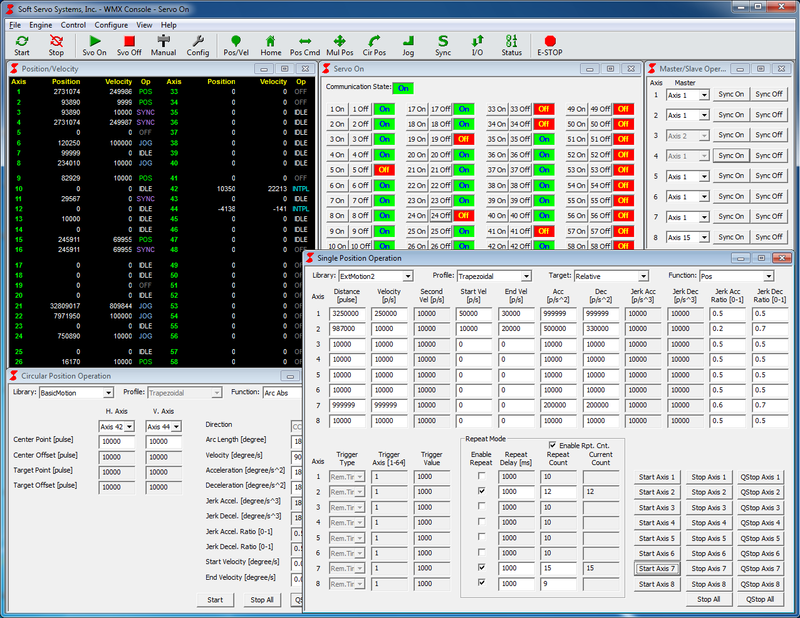800x618 pixels.
Task: Click the 33 On servo button
Action: point(497,109)
